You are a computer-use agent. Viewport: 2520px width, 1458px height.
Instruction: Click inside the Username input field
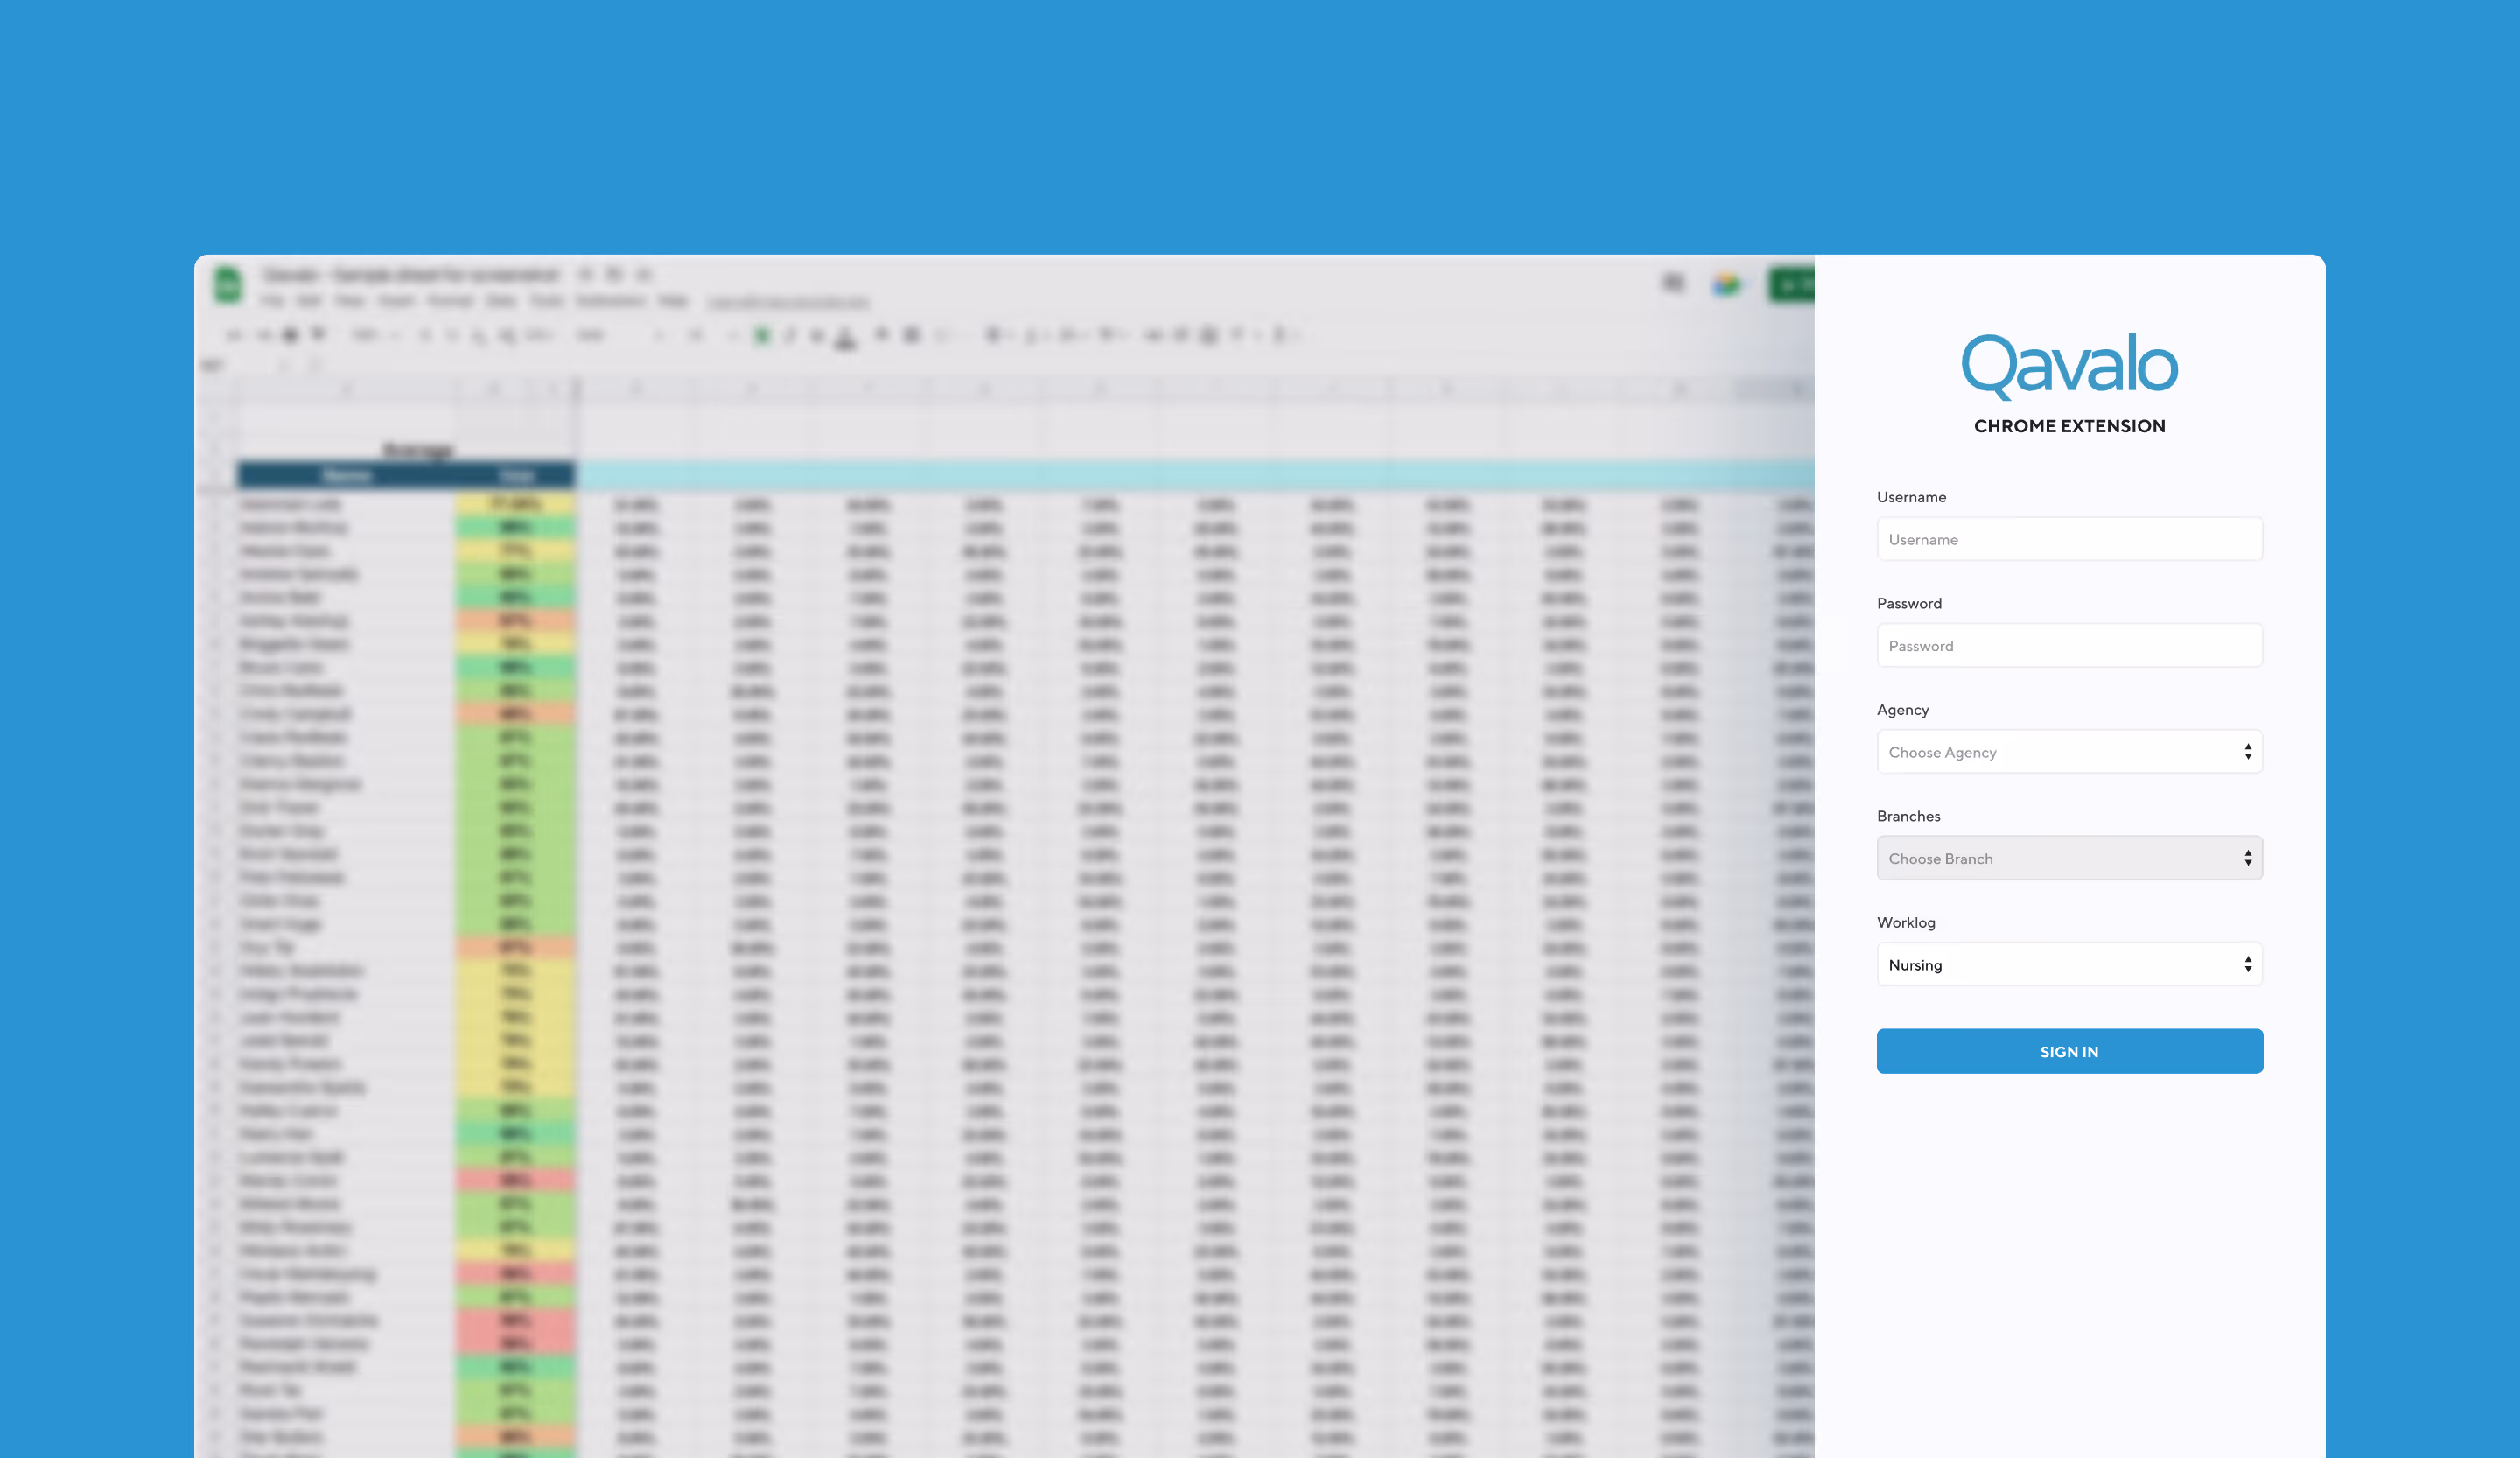click(2069, 539)
